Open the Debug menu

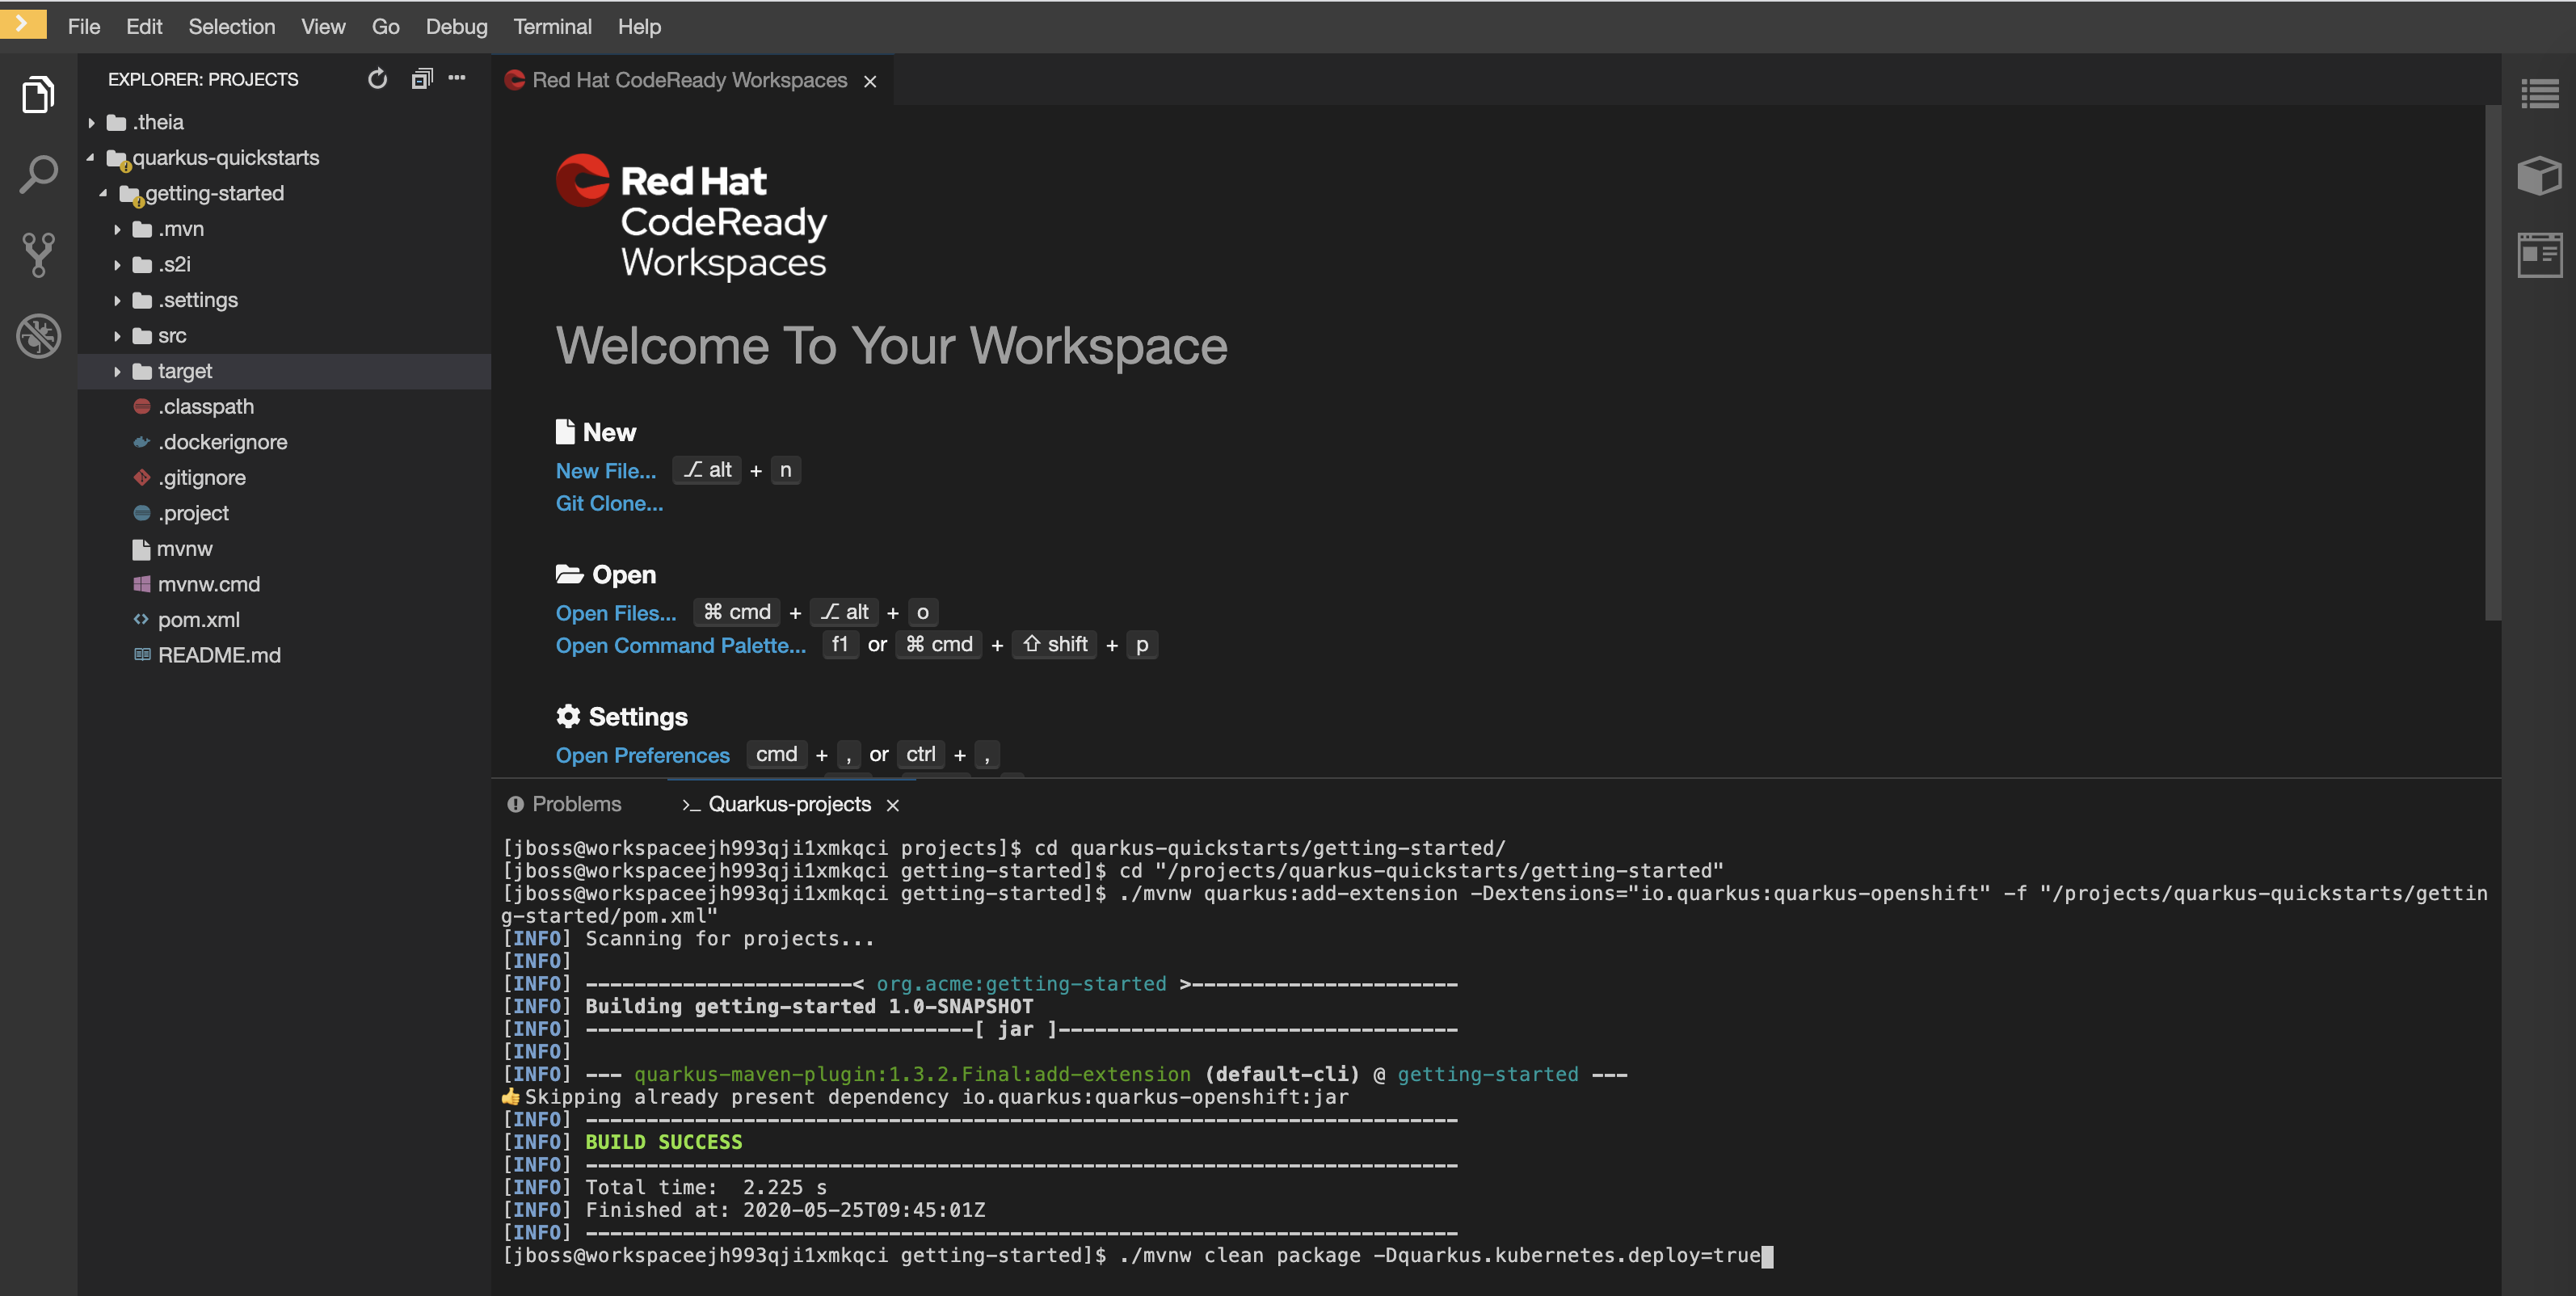click(x=457, y=27)
